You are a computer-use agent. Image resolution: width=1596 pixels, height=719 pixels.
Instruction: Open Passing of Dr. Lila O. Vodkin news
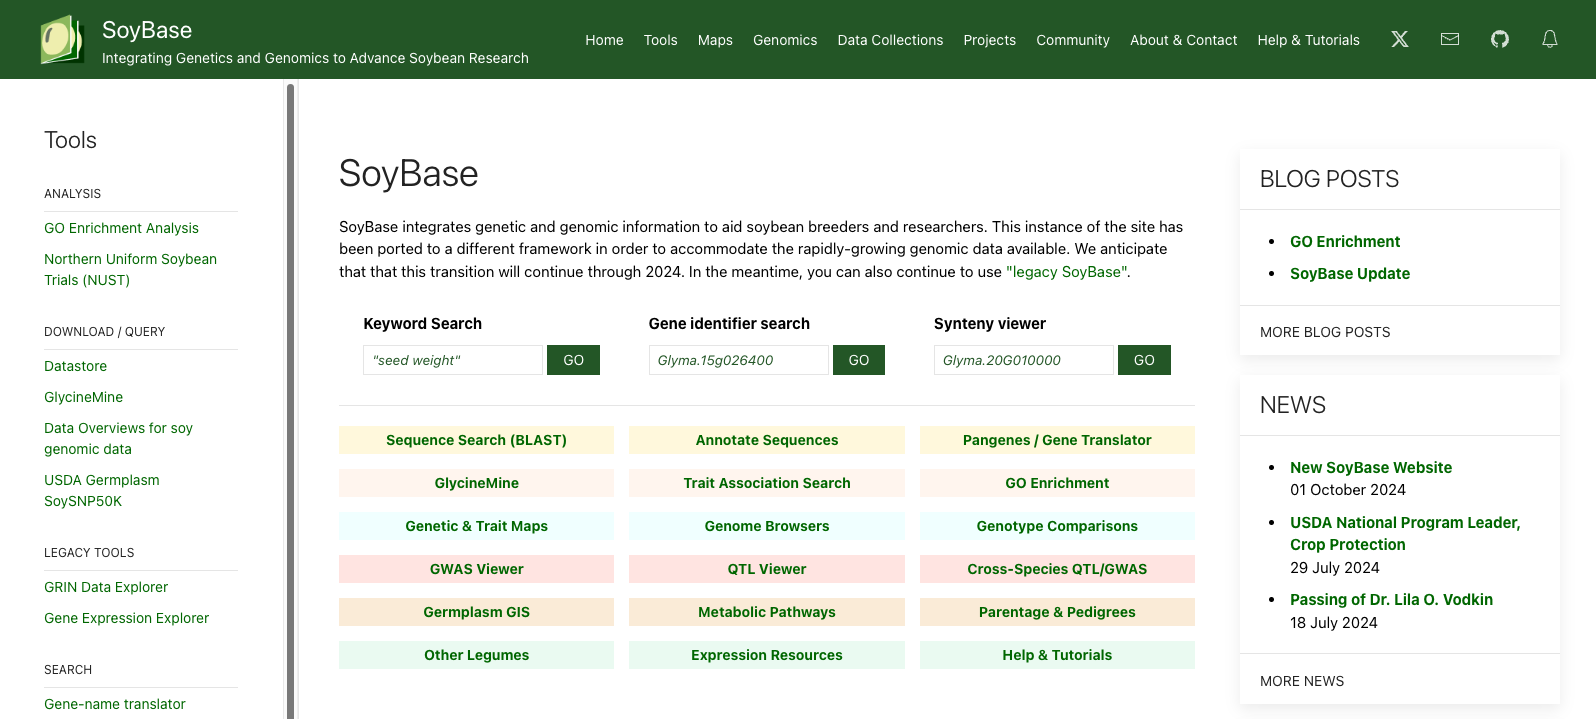[1391, 600]
